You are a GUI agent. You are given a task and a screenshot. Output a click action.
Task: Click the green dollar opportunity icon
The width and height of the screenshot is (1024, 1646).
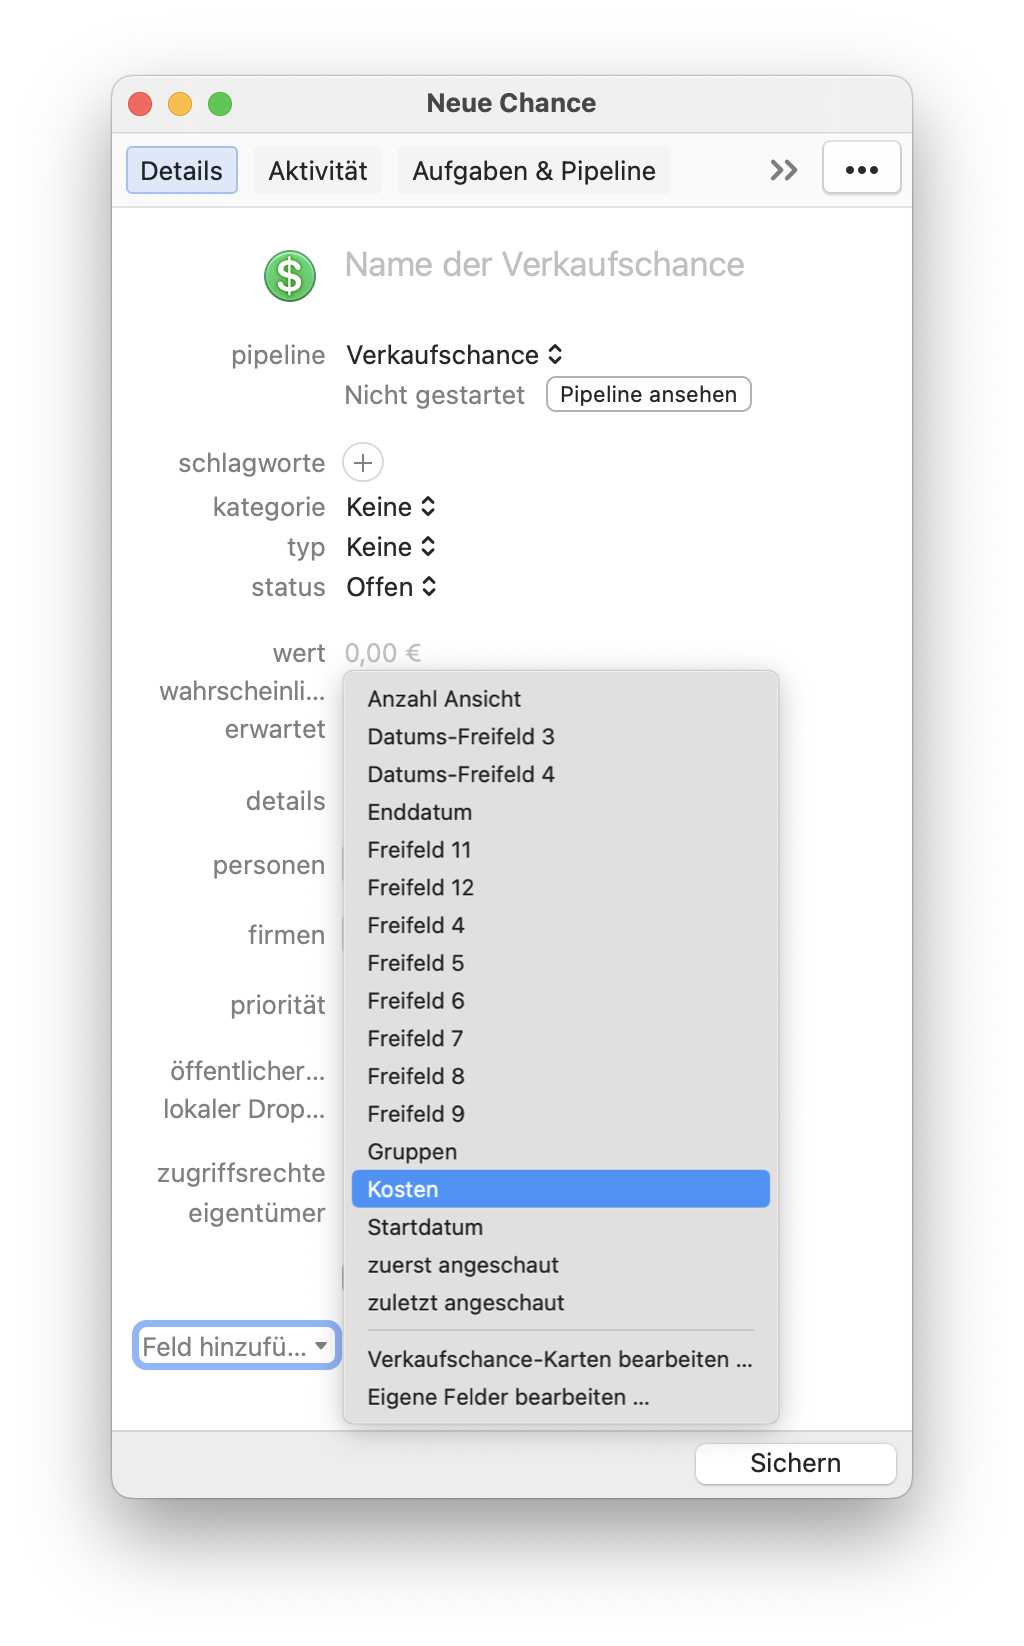pos(290,276)
